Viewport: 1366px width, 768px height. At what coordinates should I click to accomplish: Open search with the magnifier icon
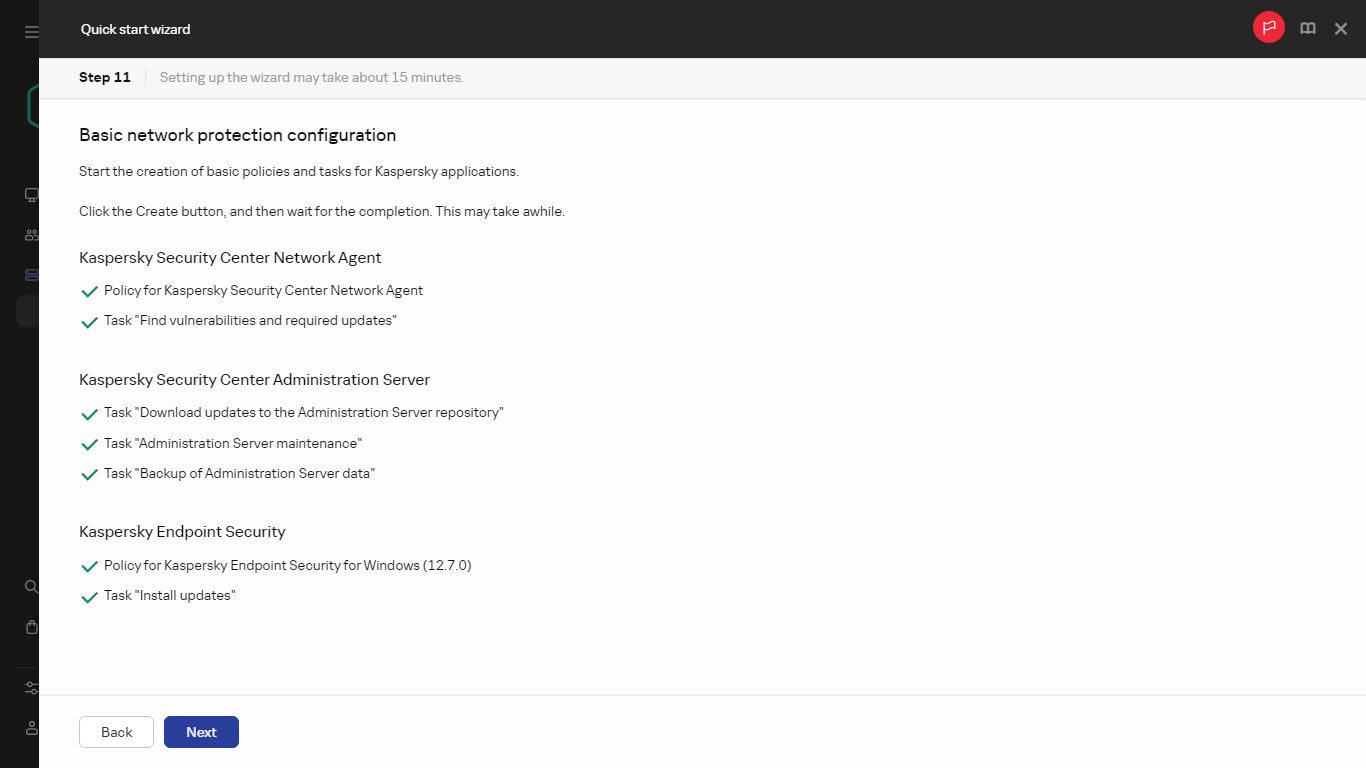30,586
